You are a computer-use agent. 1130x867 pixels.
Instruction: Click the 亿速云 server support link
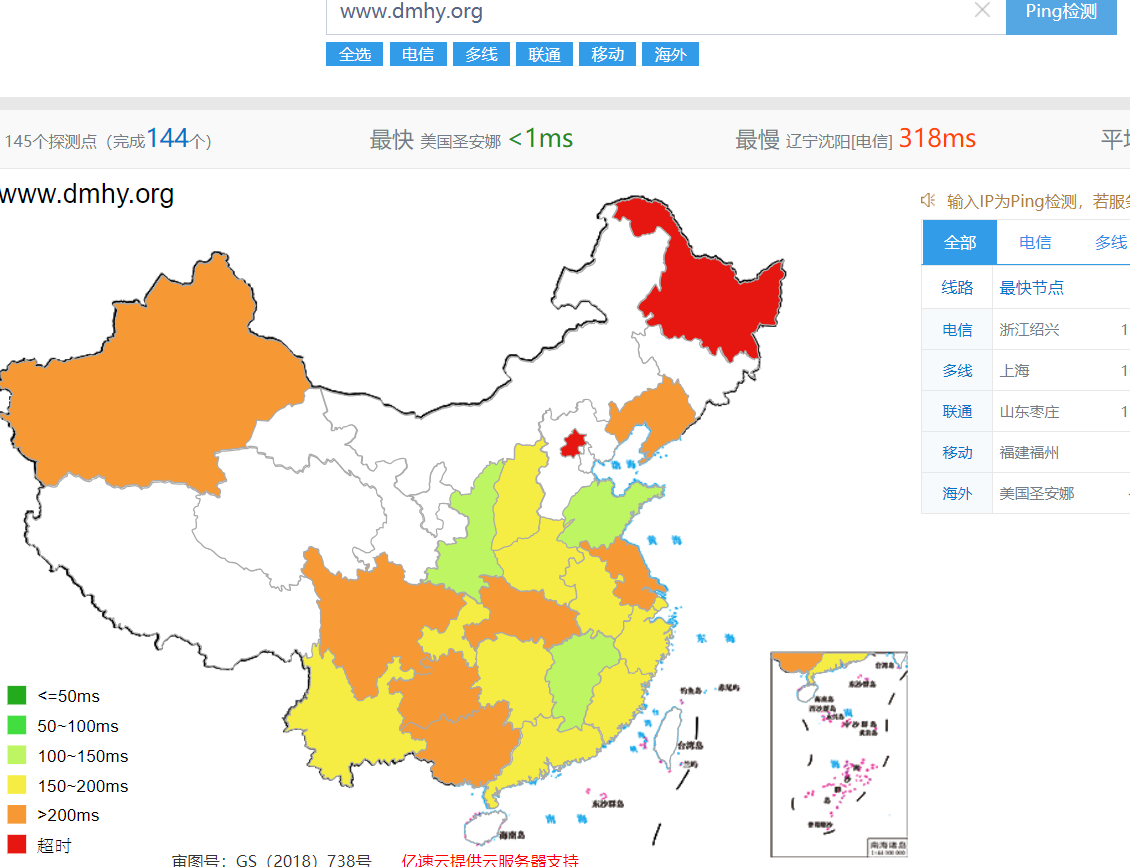490,860
